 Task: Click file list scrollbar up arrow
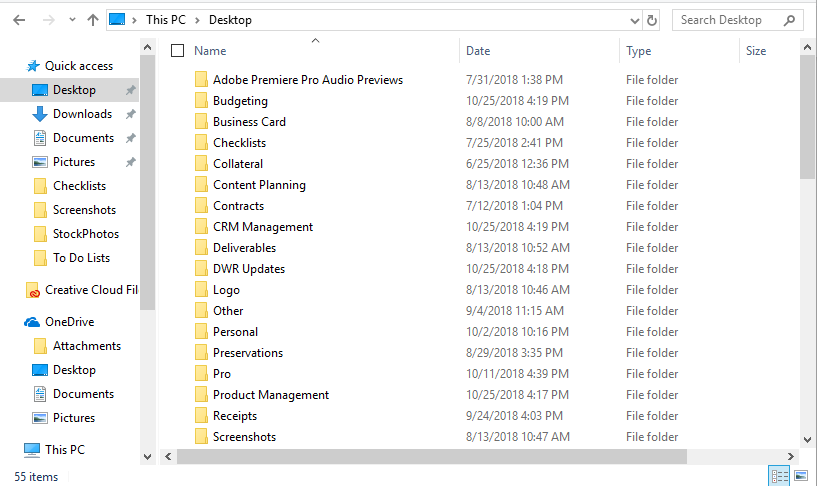point(807,47)
